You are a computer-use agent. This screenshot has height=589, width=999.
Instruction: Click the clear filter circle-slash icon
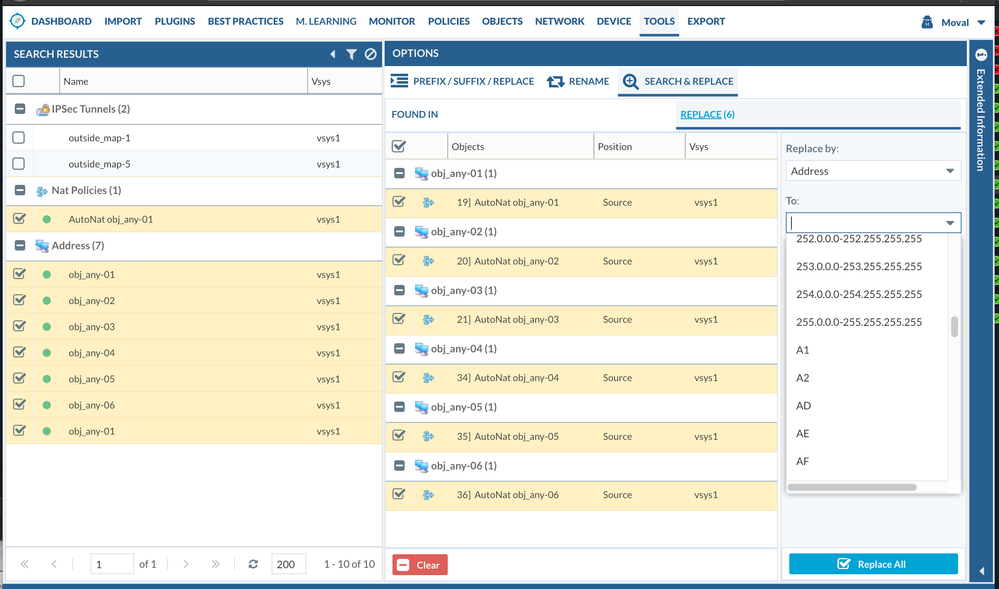click(370, 54)
